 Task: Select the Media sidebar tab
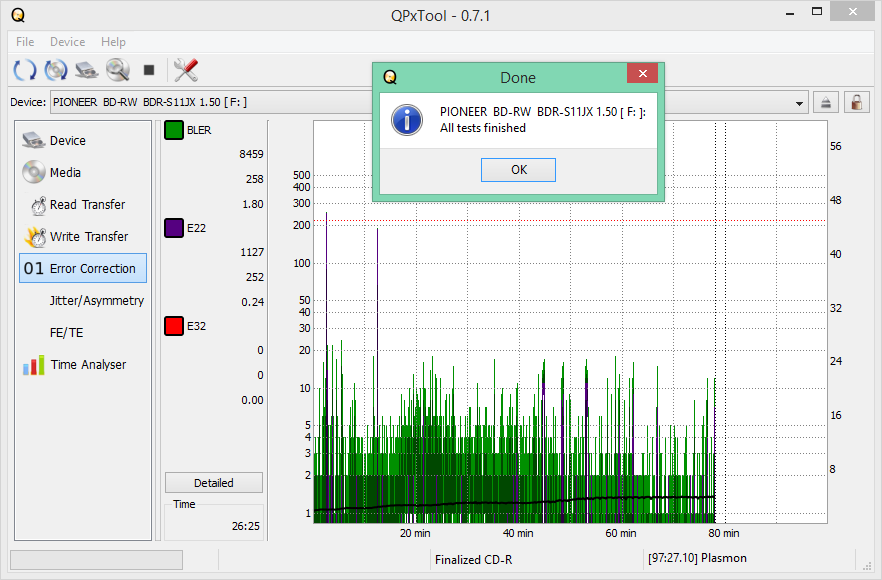click(x=83, y=172)
